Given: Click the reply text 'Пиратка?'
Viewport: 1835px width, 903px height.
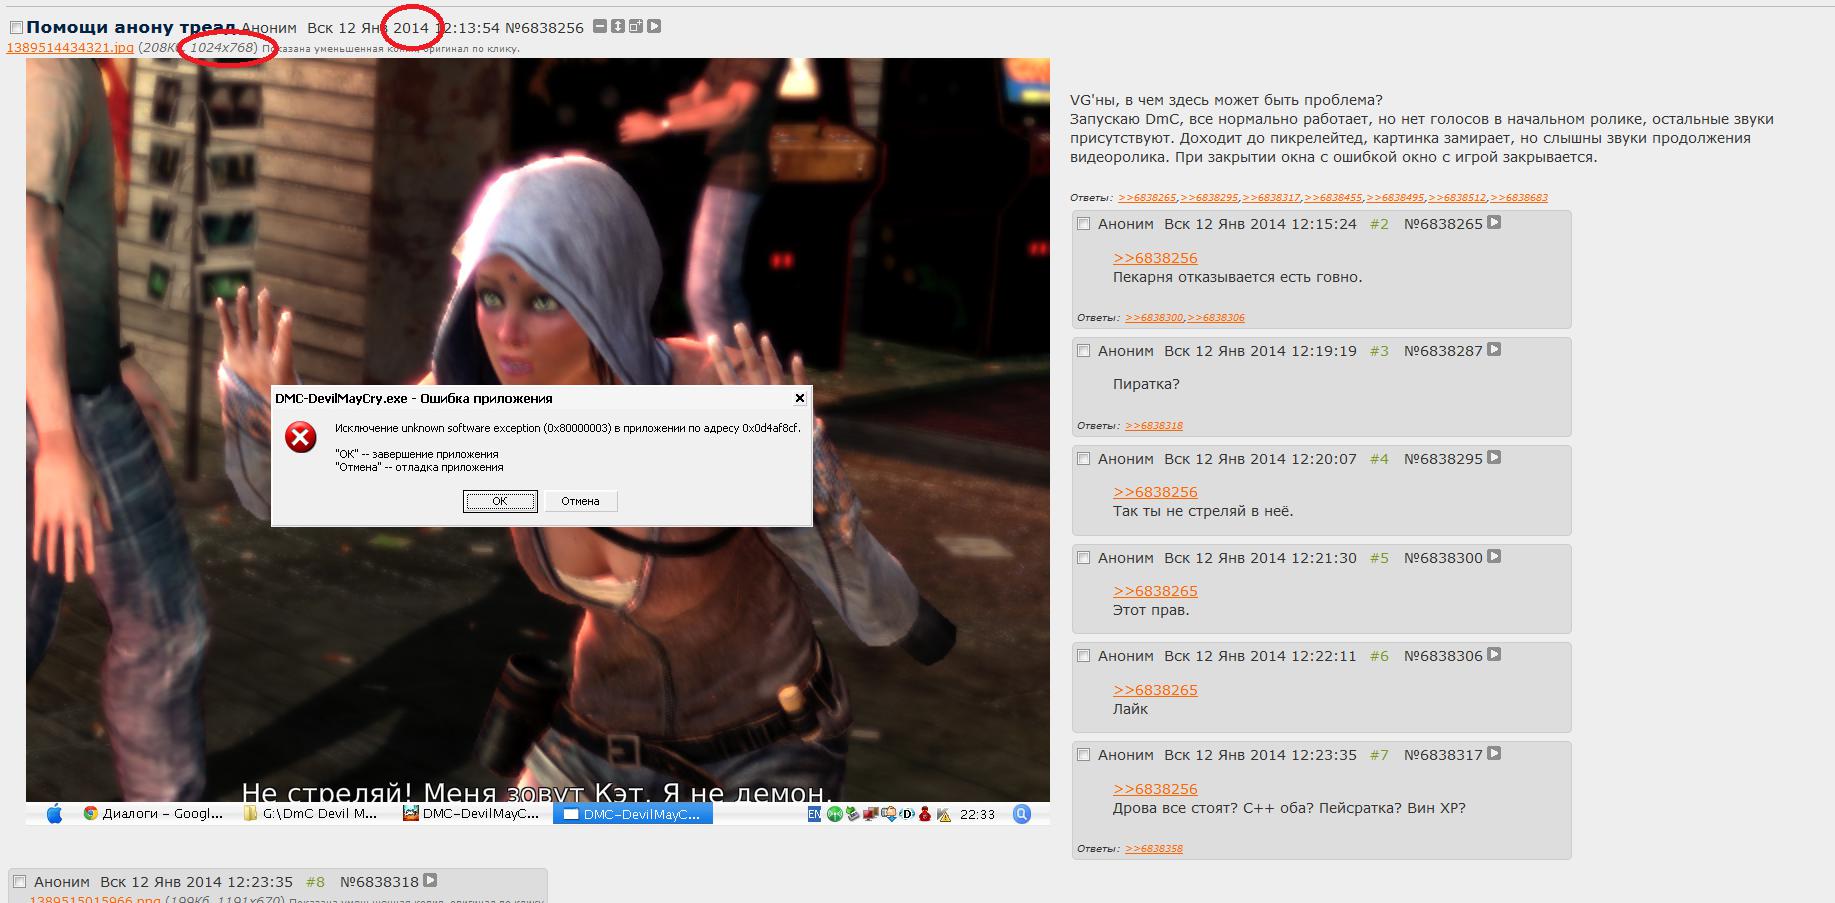Looking at the screenshot, I should (1146, 384).
